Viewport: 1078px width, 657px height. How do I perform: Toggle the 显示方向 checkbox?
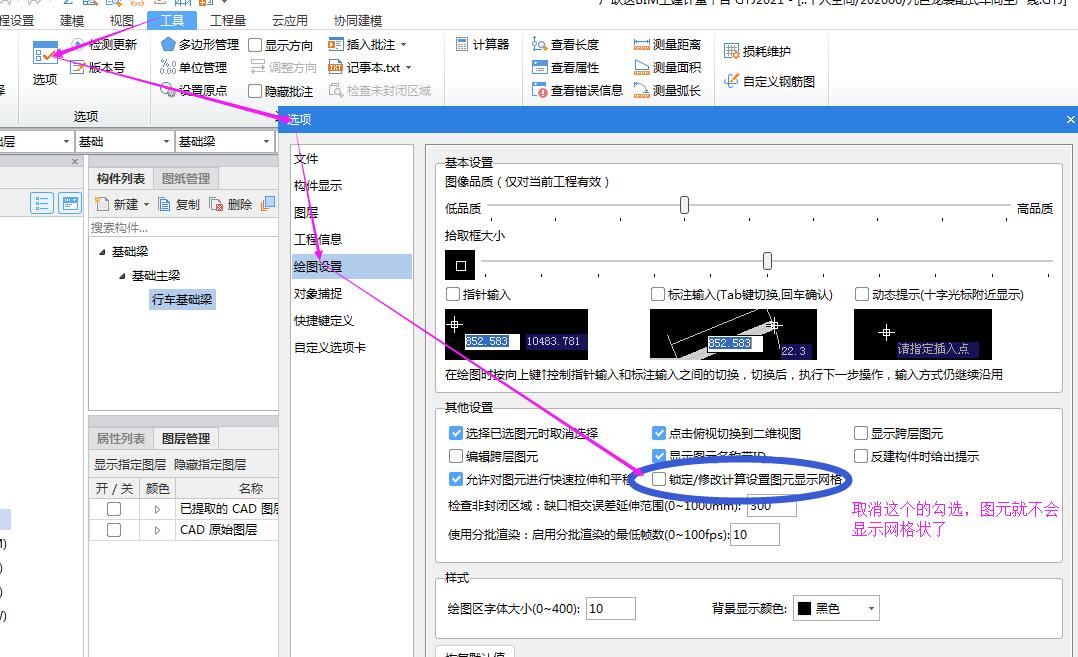point(255,45)
